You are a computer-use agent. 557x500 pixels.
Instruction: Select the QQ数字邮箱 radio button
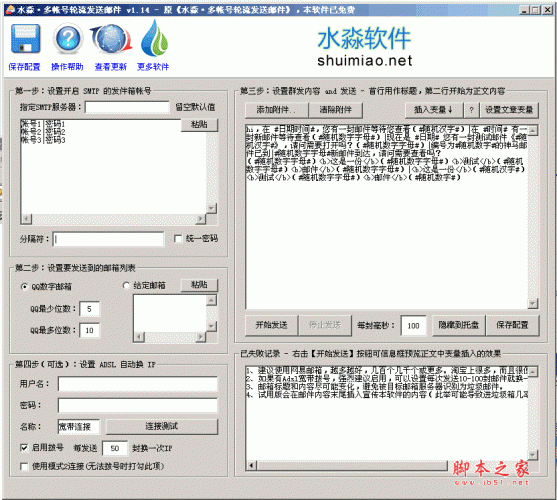point(24,286)
